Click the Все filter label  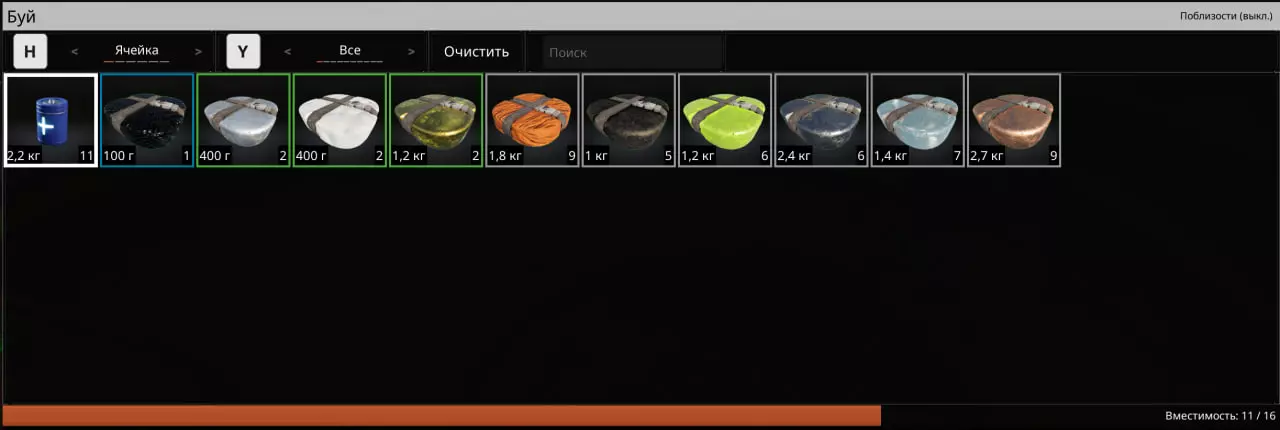coord(349,50)
